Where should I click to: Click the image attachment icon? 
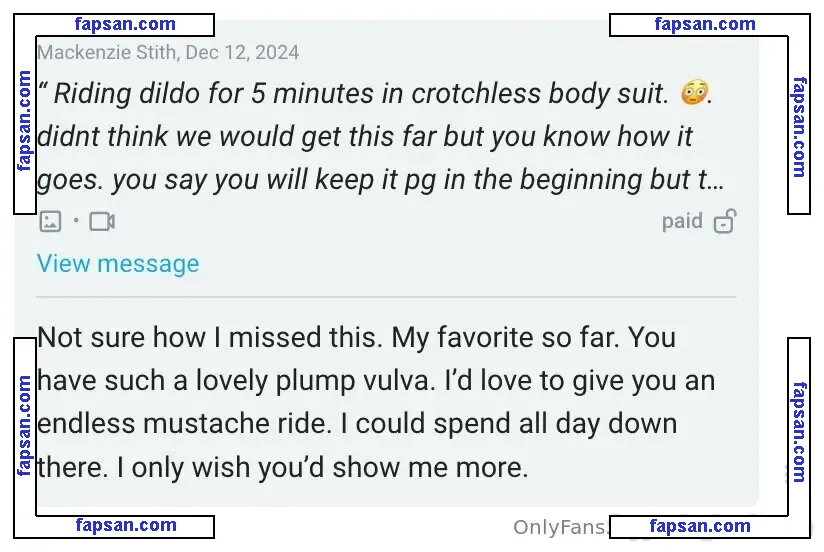(50, 221)
